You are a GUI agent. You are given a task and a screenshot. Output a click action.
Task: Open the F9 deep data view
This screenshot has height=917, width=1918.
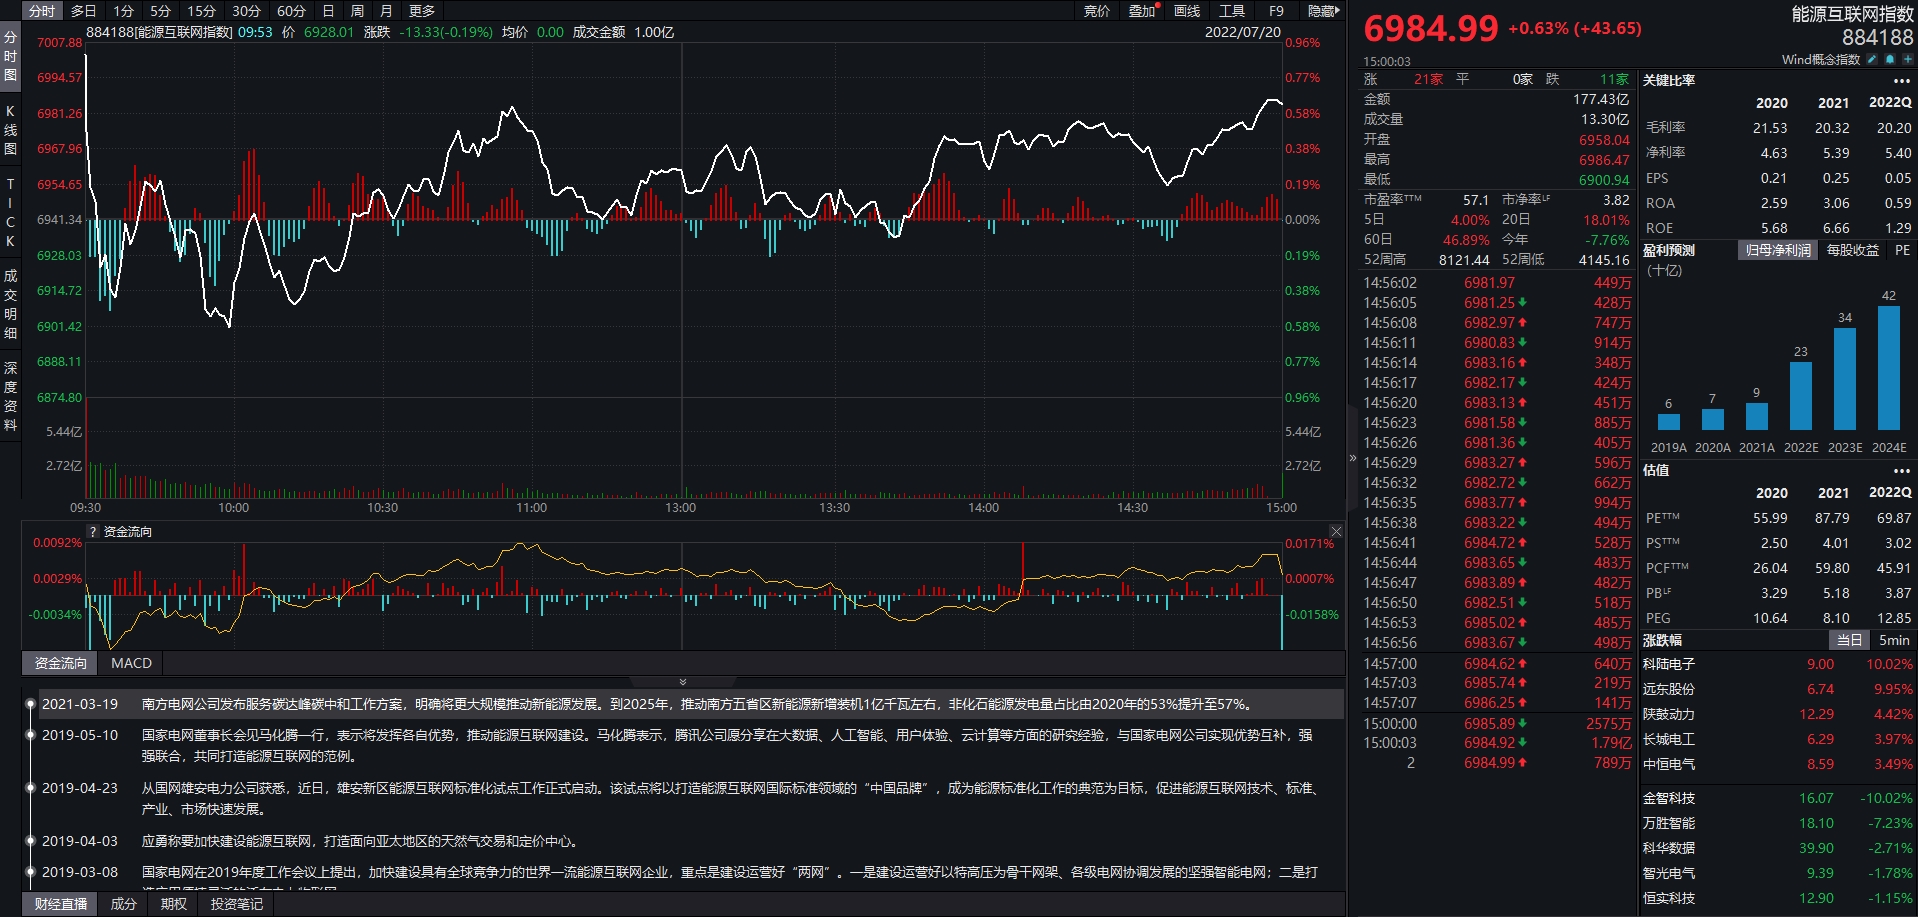click(1276, 11)
